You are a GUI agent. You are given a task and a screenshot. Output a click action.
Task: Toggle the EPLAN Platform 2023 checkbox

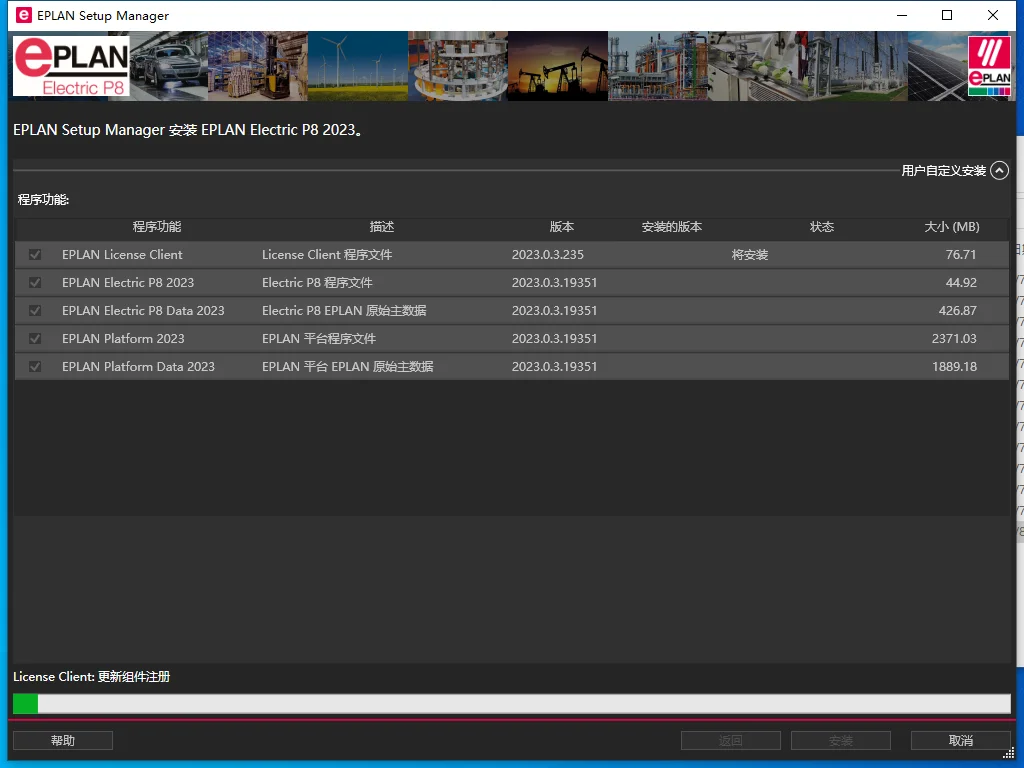click(x=36, y=339)
